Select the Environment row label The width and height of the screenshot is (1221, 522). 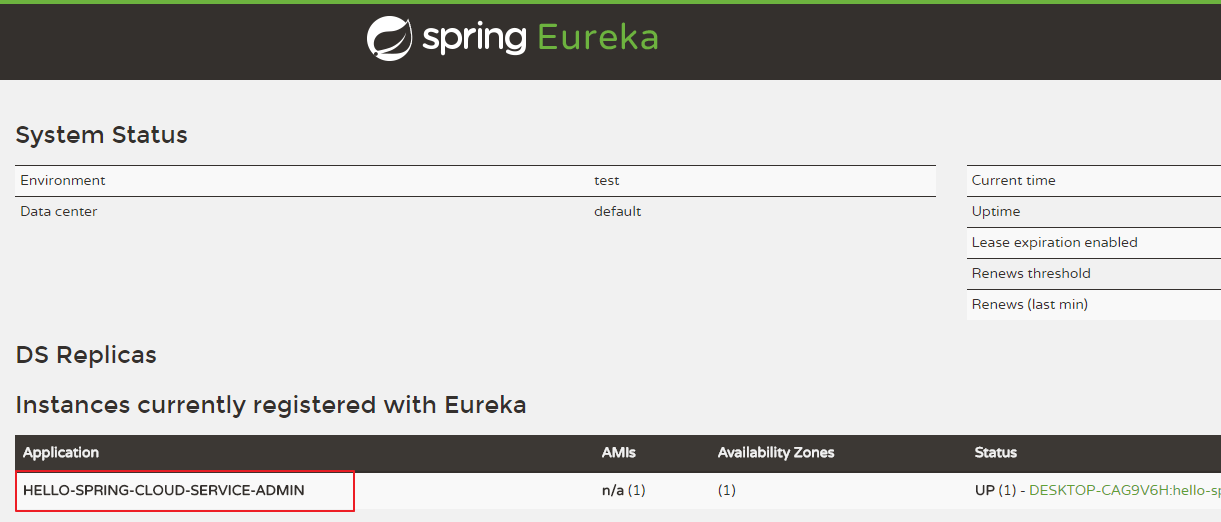[x=63, y=181]
